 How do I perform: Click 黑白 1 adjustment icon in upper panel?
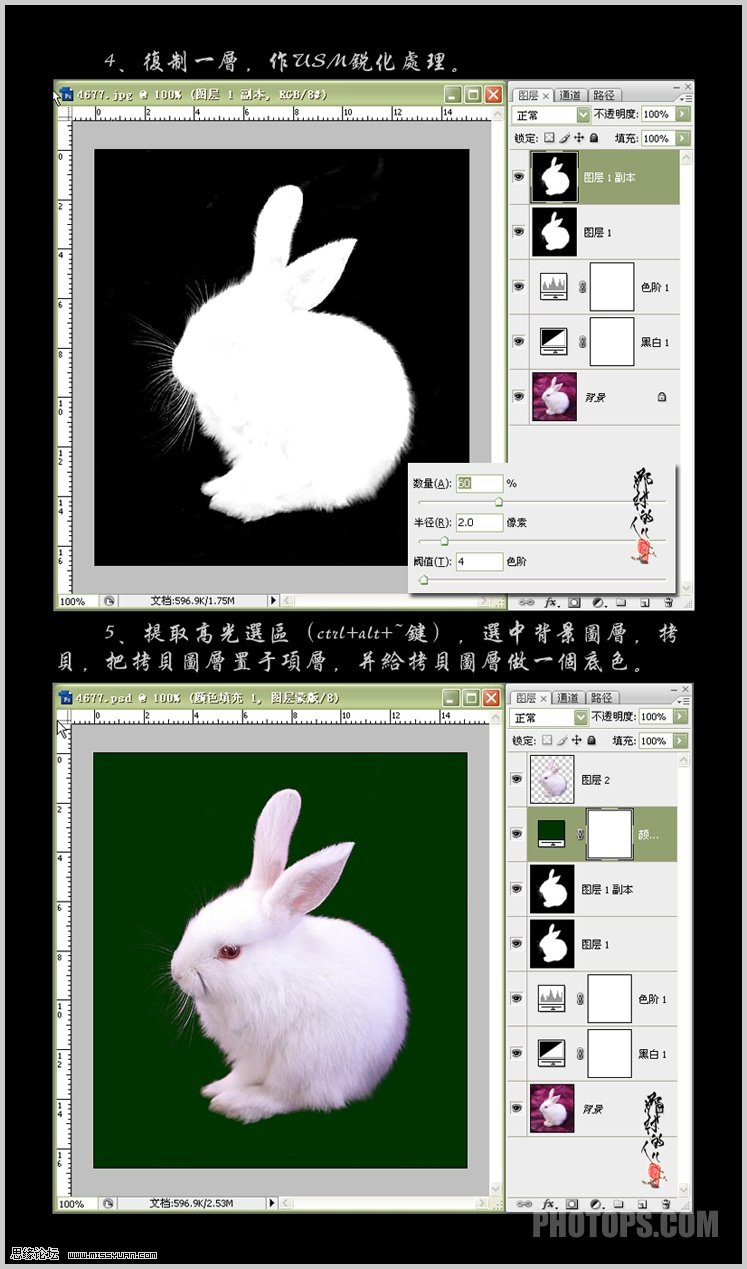pyautogui.click(x=553, y=342)
